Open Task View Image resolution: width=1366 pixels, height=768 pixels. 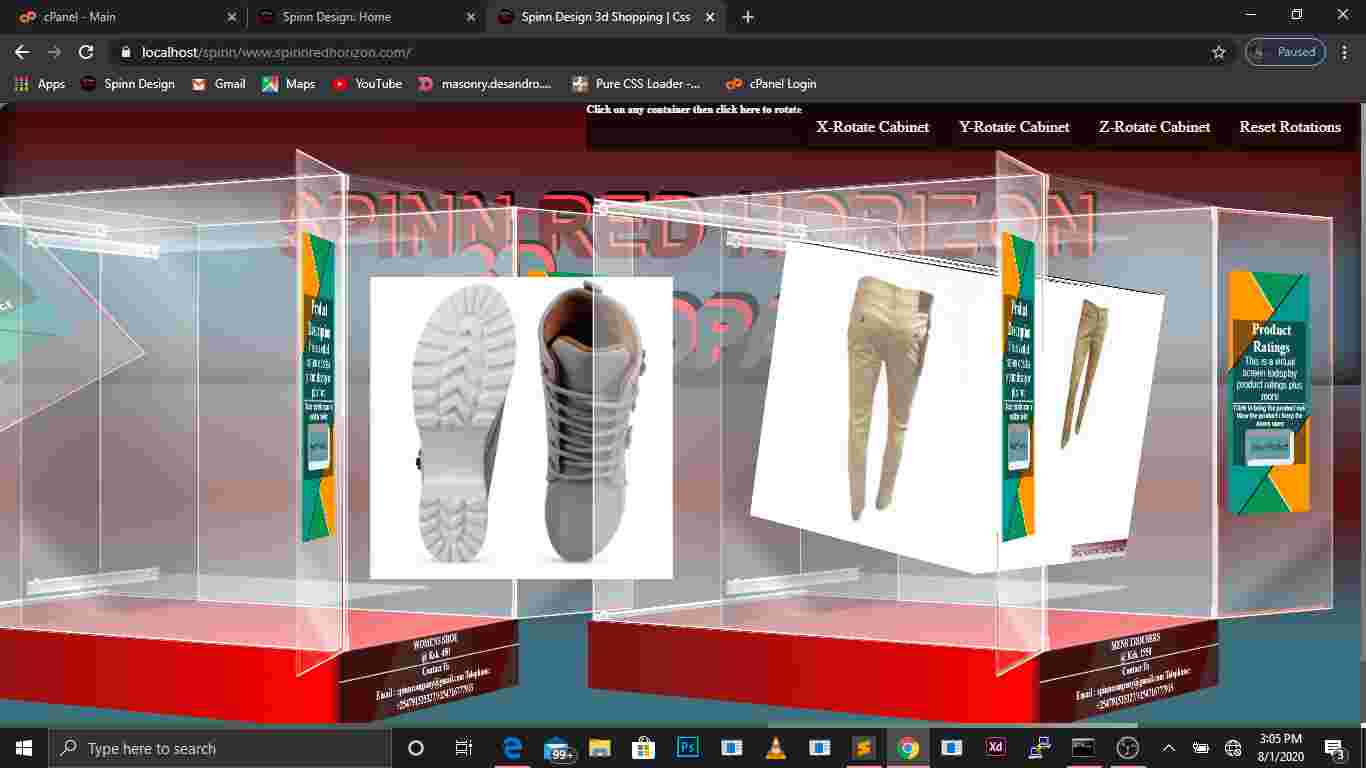463,748
